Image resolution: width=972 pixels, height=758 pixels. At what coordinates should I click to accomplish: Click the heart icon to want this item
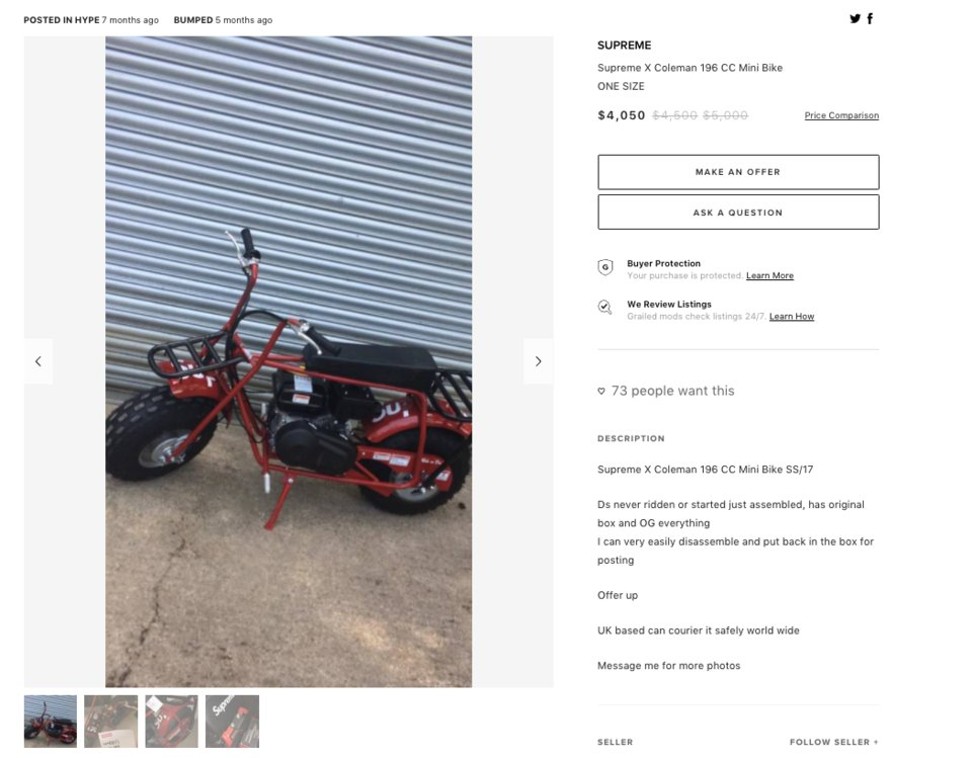click(x=601, y=391)
